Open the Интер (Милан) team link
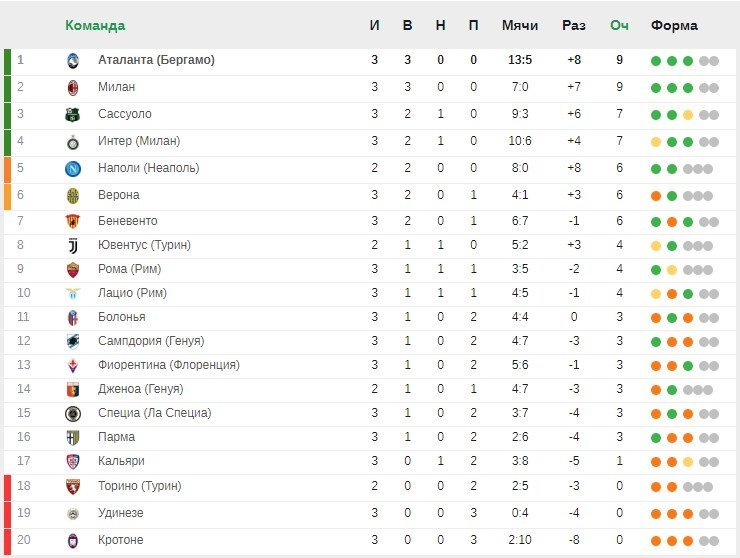The width and height of the screenshot is (740, 558). point(139,141)
